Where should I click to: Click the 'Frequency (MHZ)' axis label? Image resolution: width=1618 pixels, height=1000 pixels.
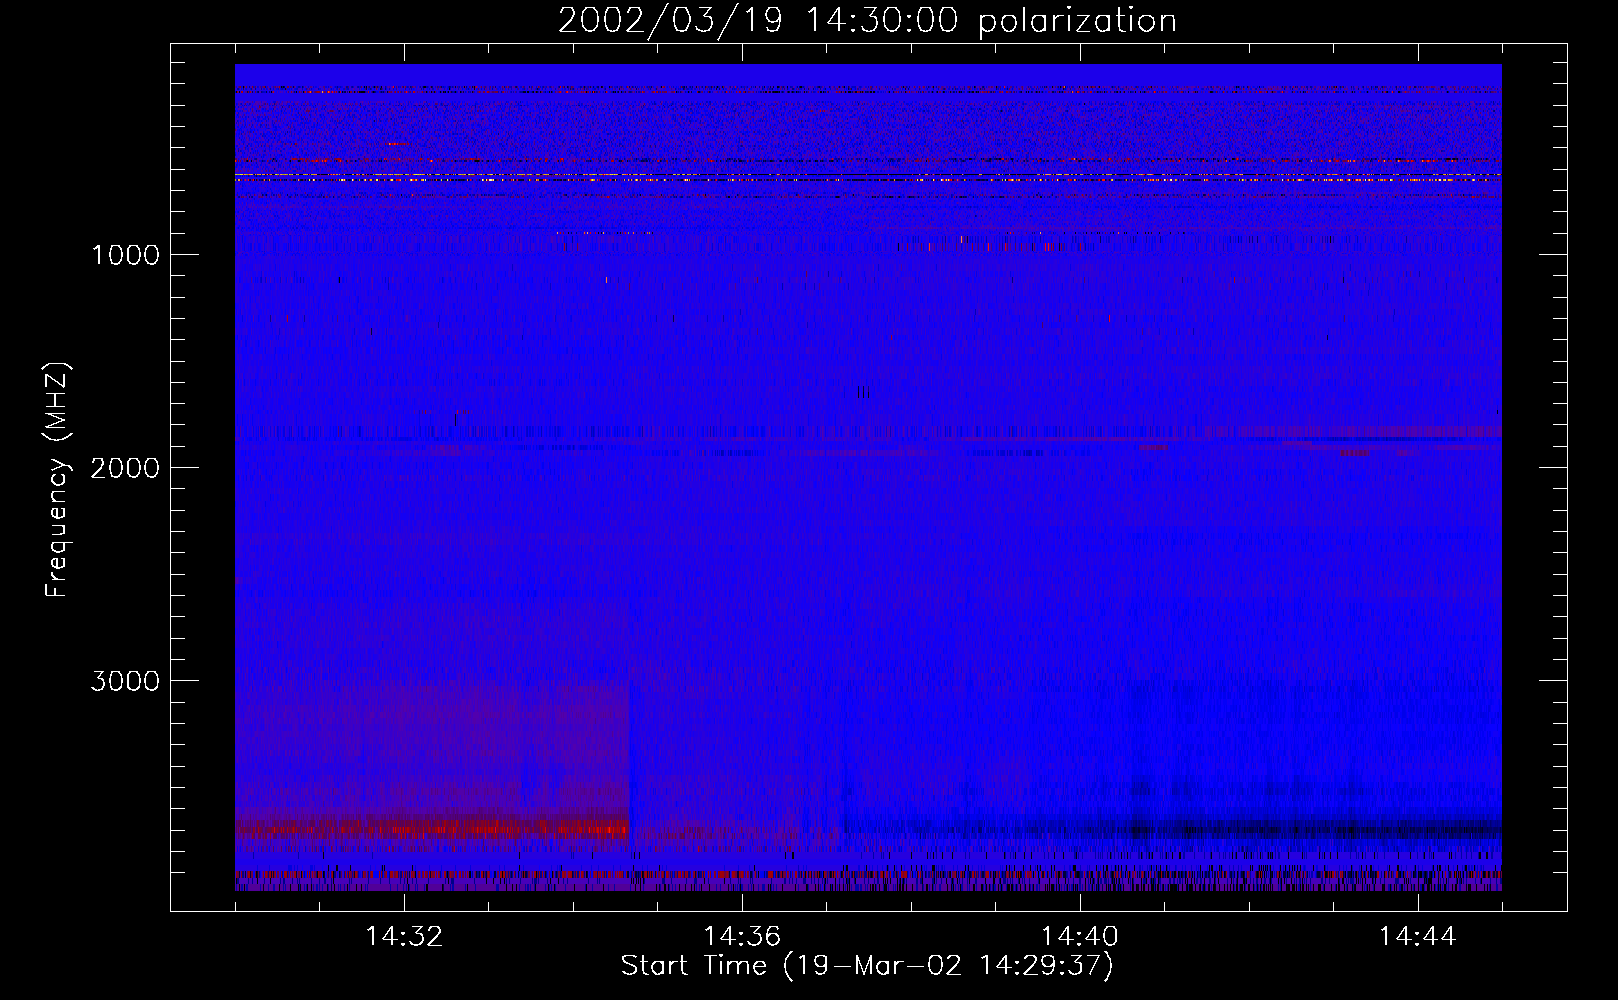[58, 480]
